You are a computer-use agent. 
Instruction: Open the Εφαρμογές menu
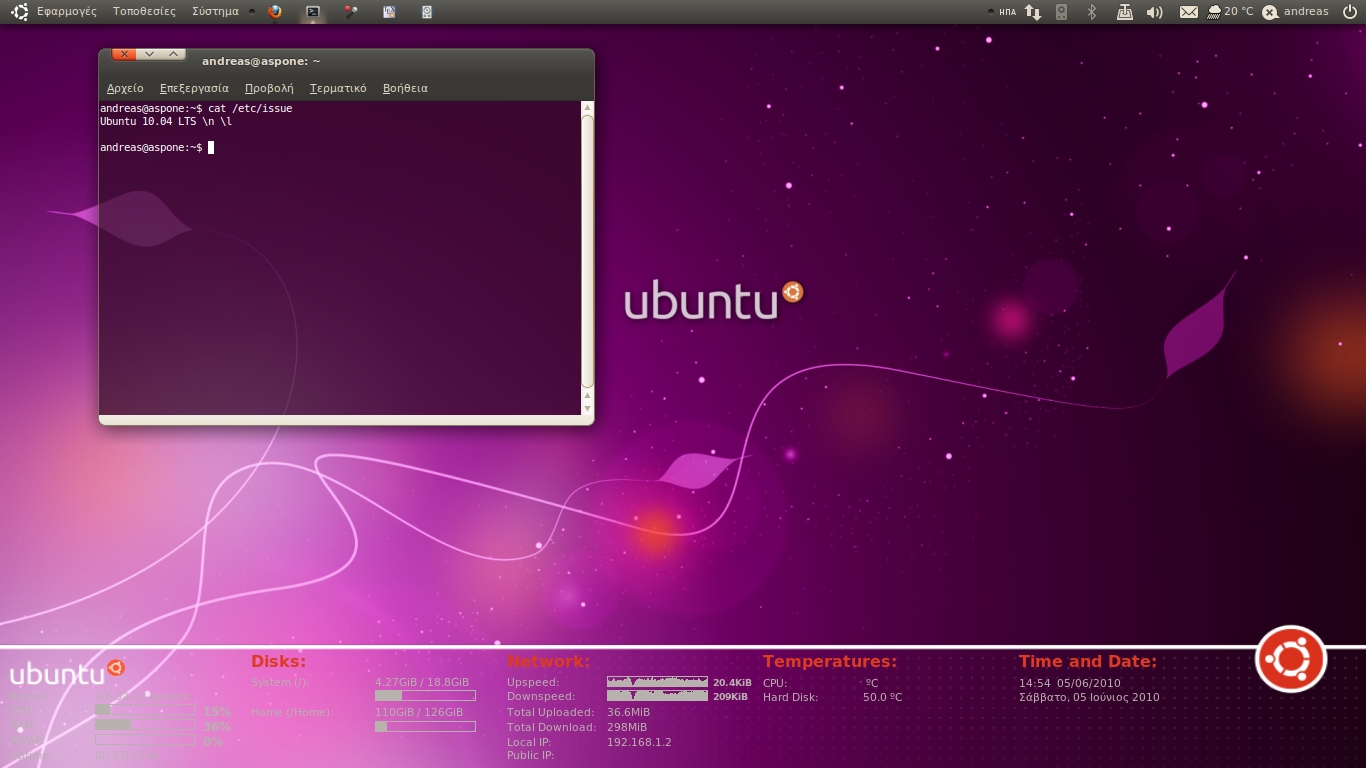click(x=66, y=12)
